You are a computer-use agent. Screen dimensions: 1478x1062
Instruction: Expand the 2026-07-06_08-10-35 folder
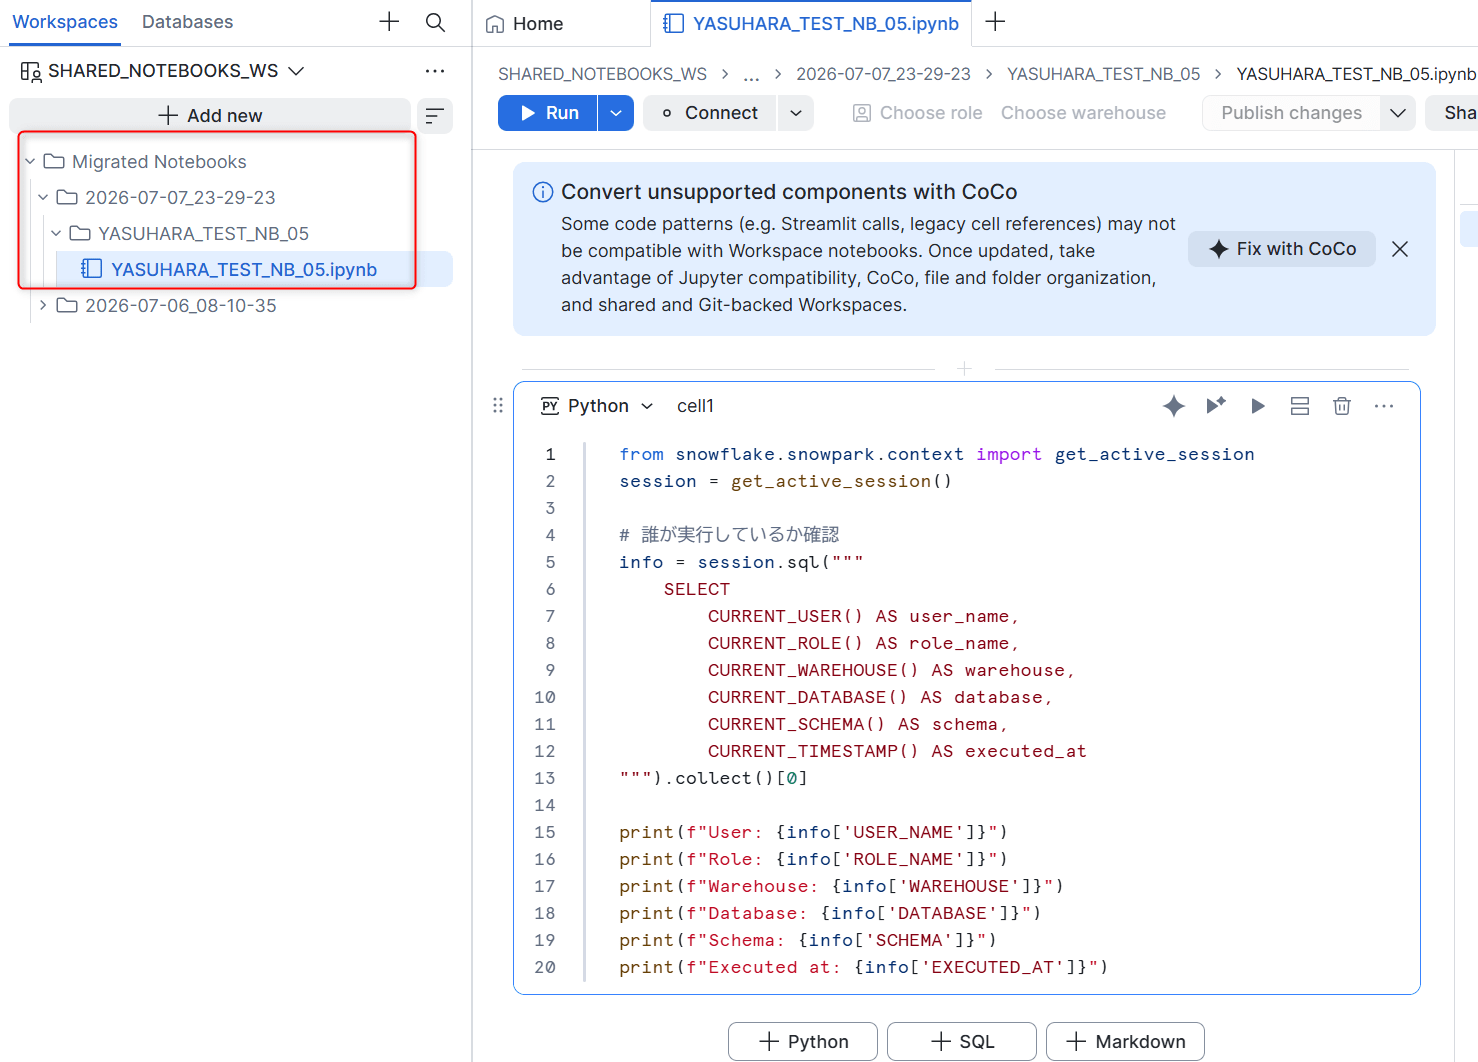[x=43, y=305]
